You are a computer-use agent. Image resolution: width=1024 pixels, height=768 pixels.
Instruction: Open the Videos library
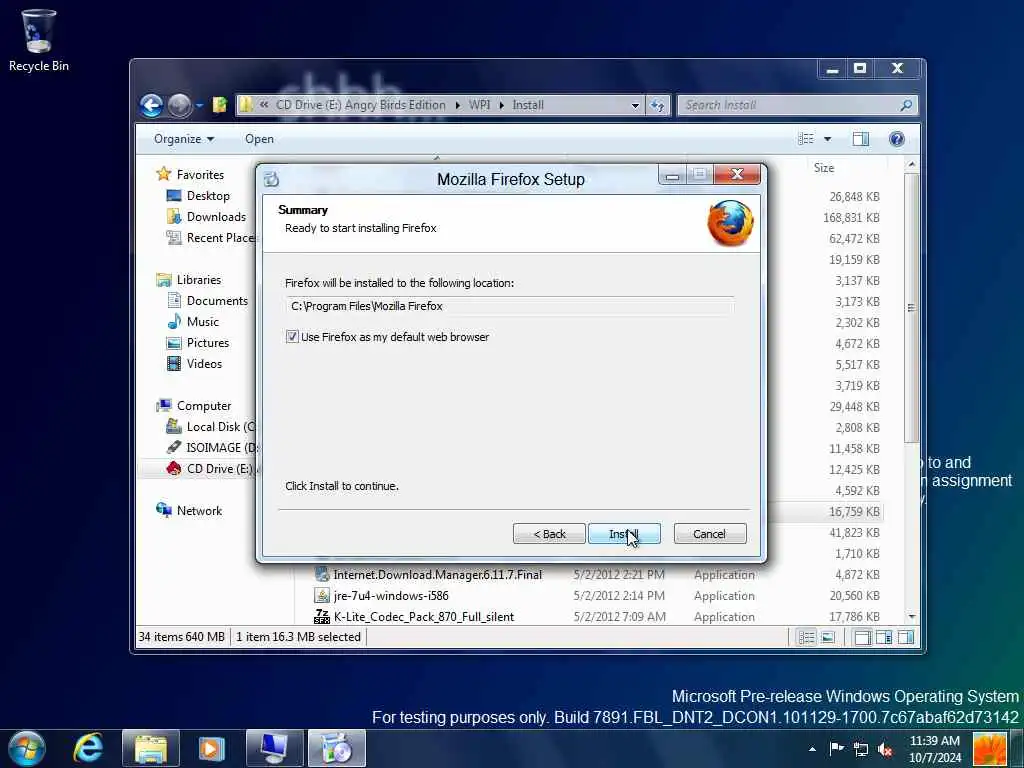click(x=204, y=364)
